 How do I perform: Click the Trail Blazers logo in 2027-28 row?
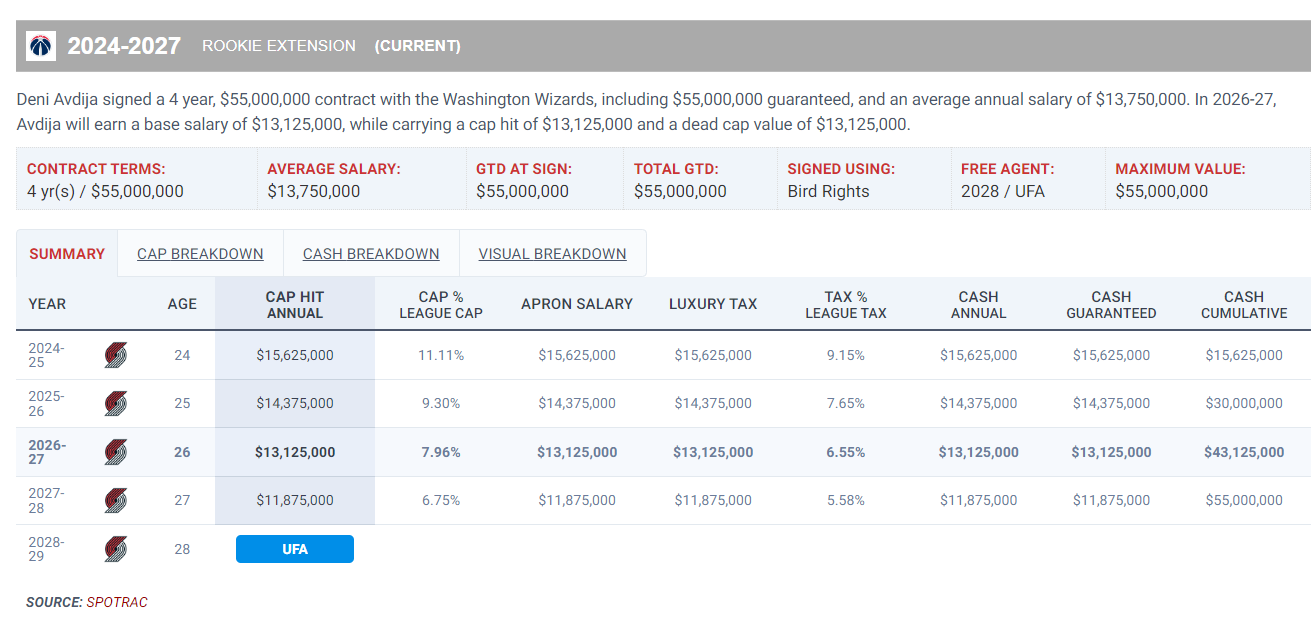[x=116, y=500]
